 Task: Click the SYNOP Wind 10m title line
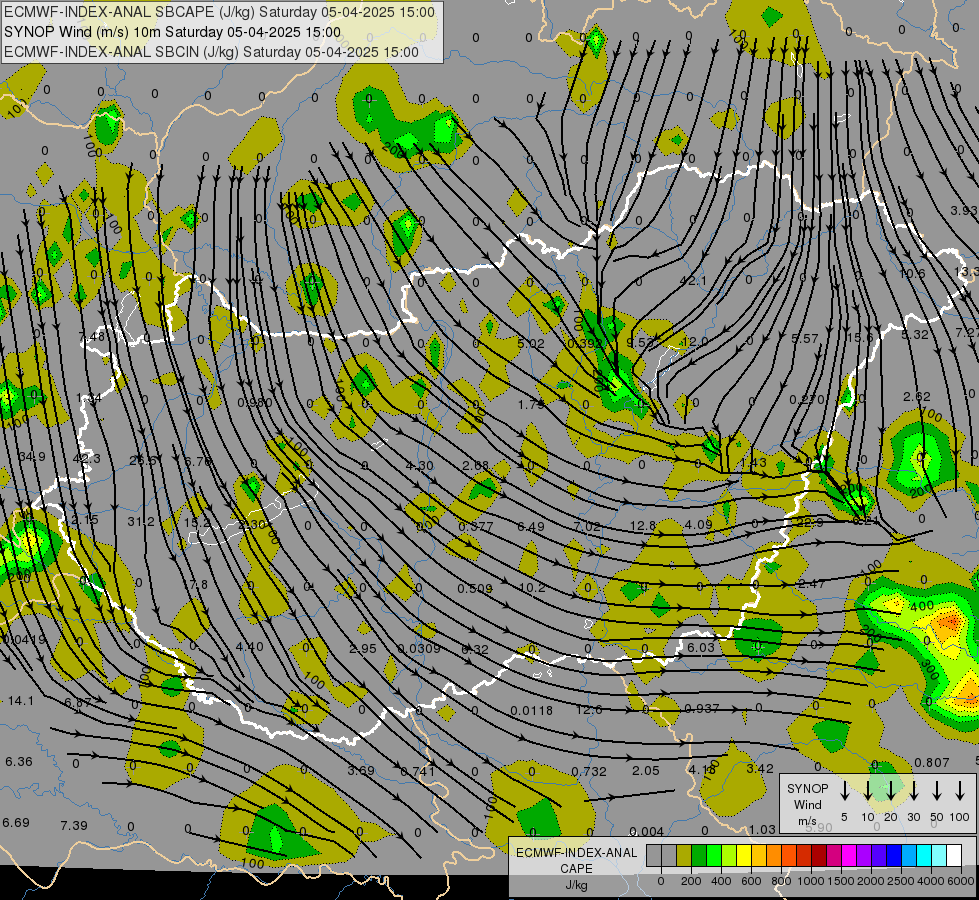(172, 32)
